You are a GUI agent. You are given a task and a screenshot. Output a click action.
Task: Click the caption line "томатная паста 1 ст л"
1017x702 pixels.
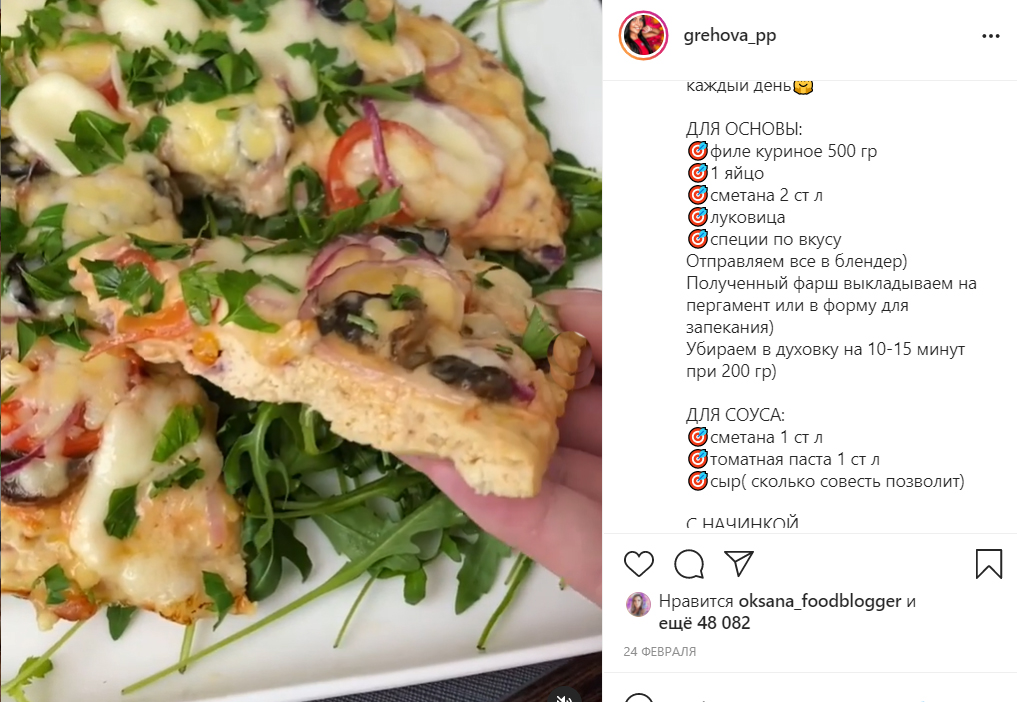(x=783, y=459)
